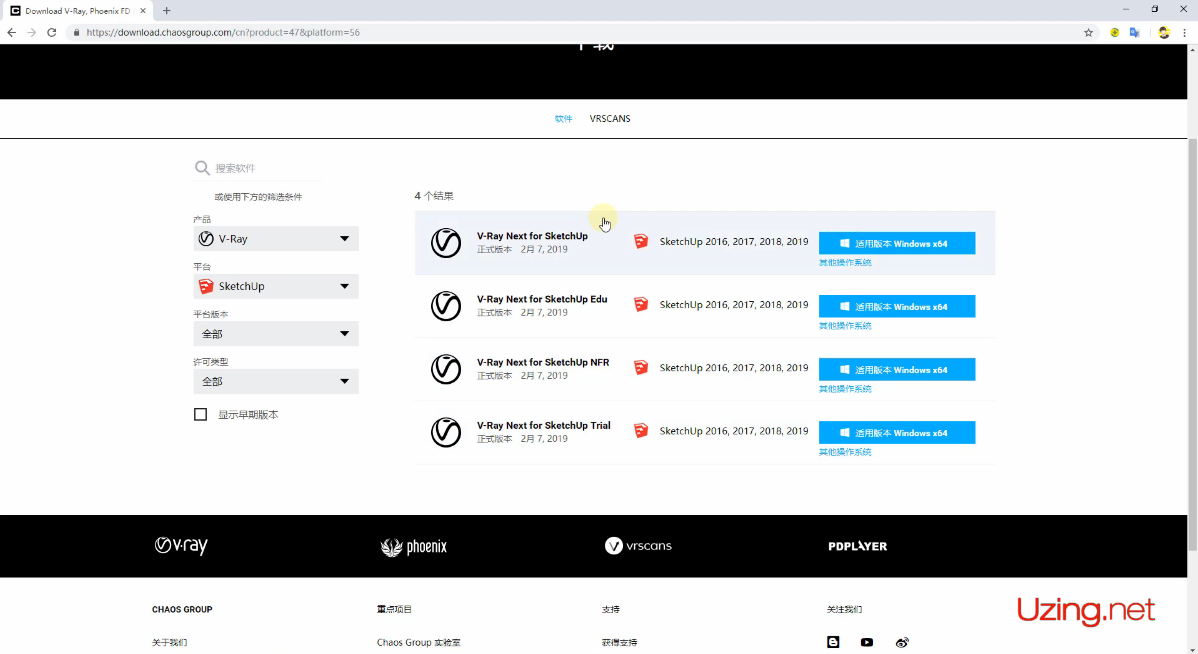Open 其他操作系统 link under first result
Image resolution: width=1198 pixels, height=654 pixels.
[x=845, y=262]
